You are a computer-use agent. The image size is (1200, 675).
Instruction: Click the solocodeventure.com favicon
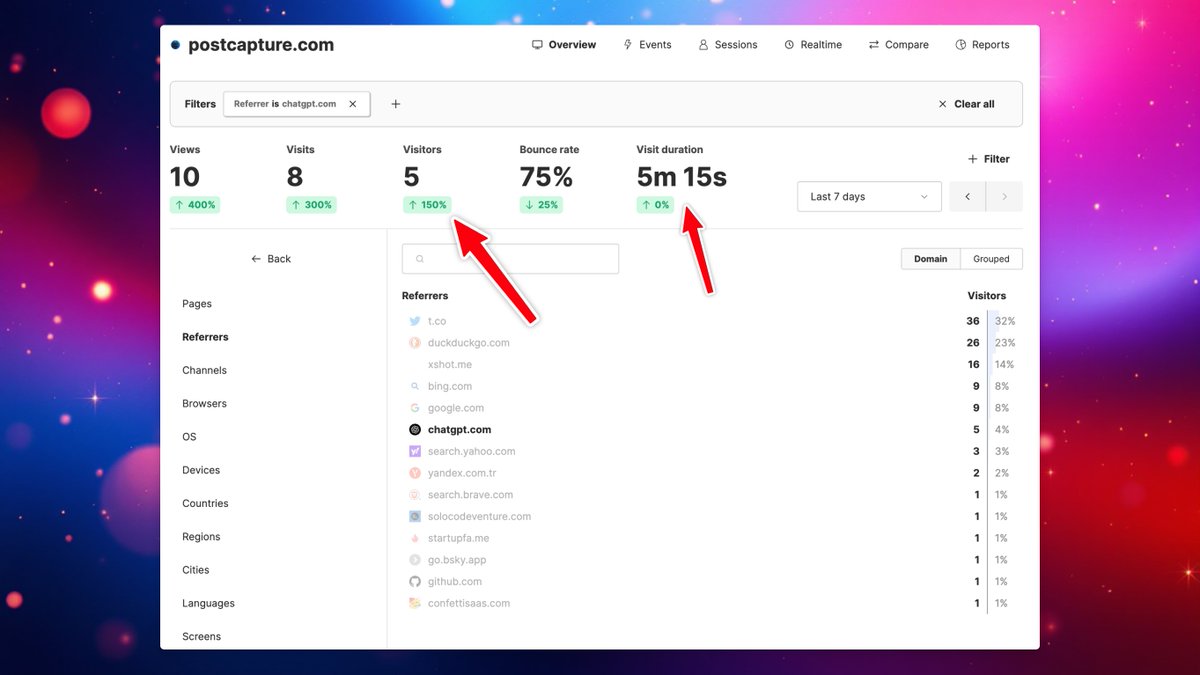click(x=415, y=517)
